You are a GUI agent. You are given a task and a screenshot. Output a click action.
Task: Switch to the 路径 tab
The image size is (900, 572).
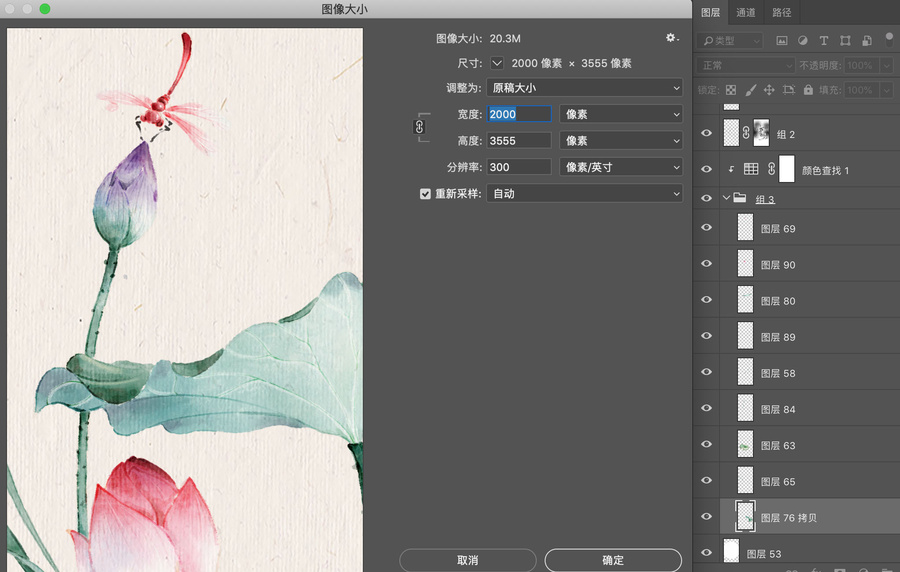coord(781,12)
